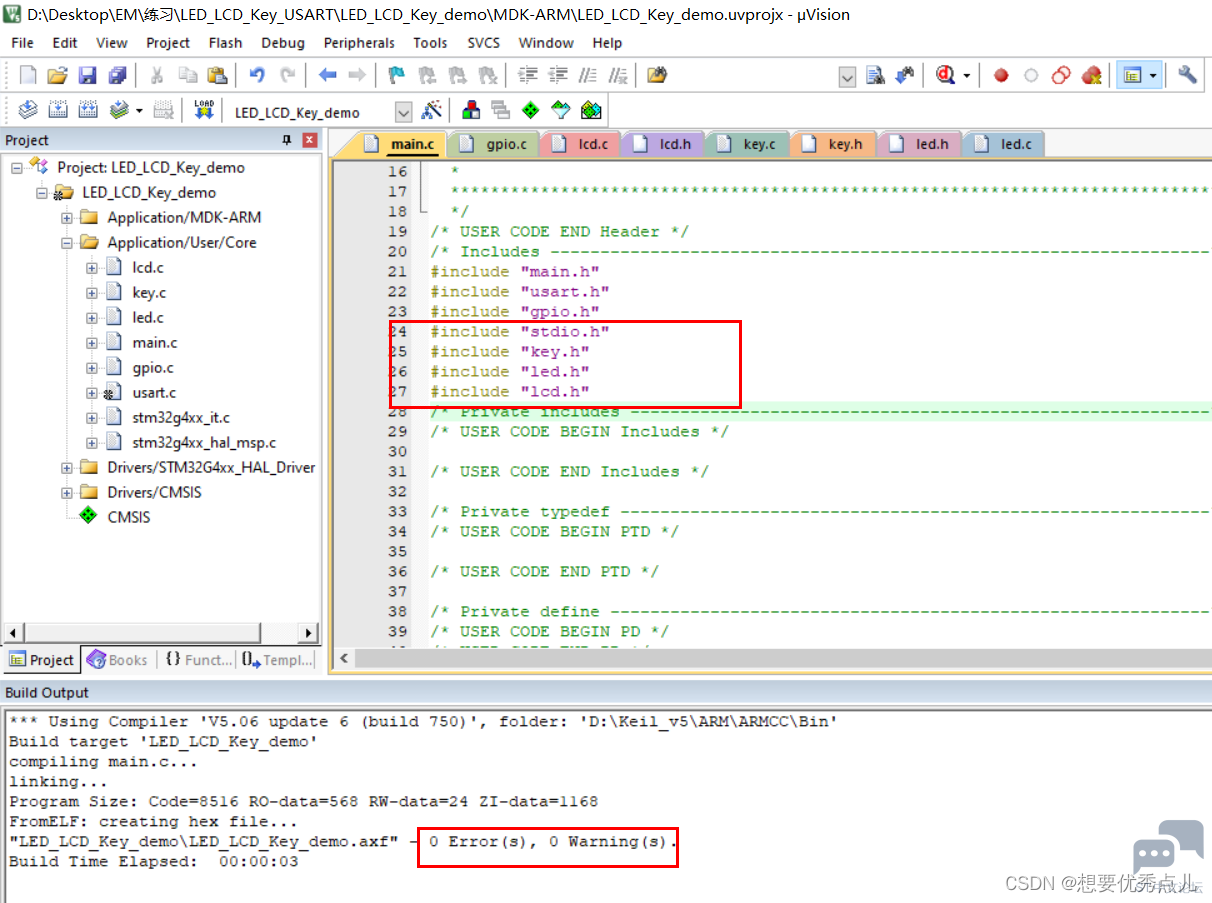Click the Manage Run-Time Environment green diamond icon
1212x903 pixels.
coord(531,111)
